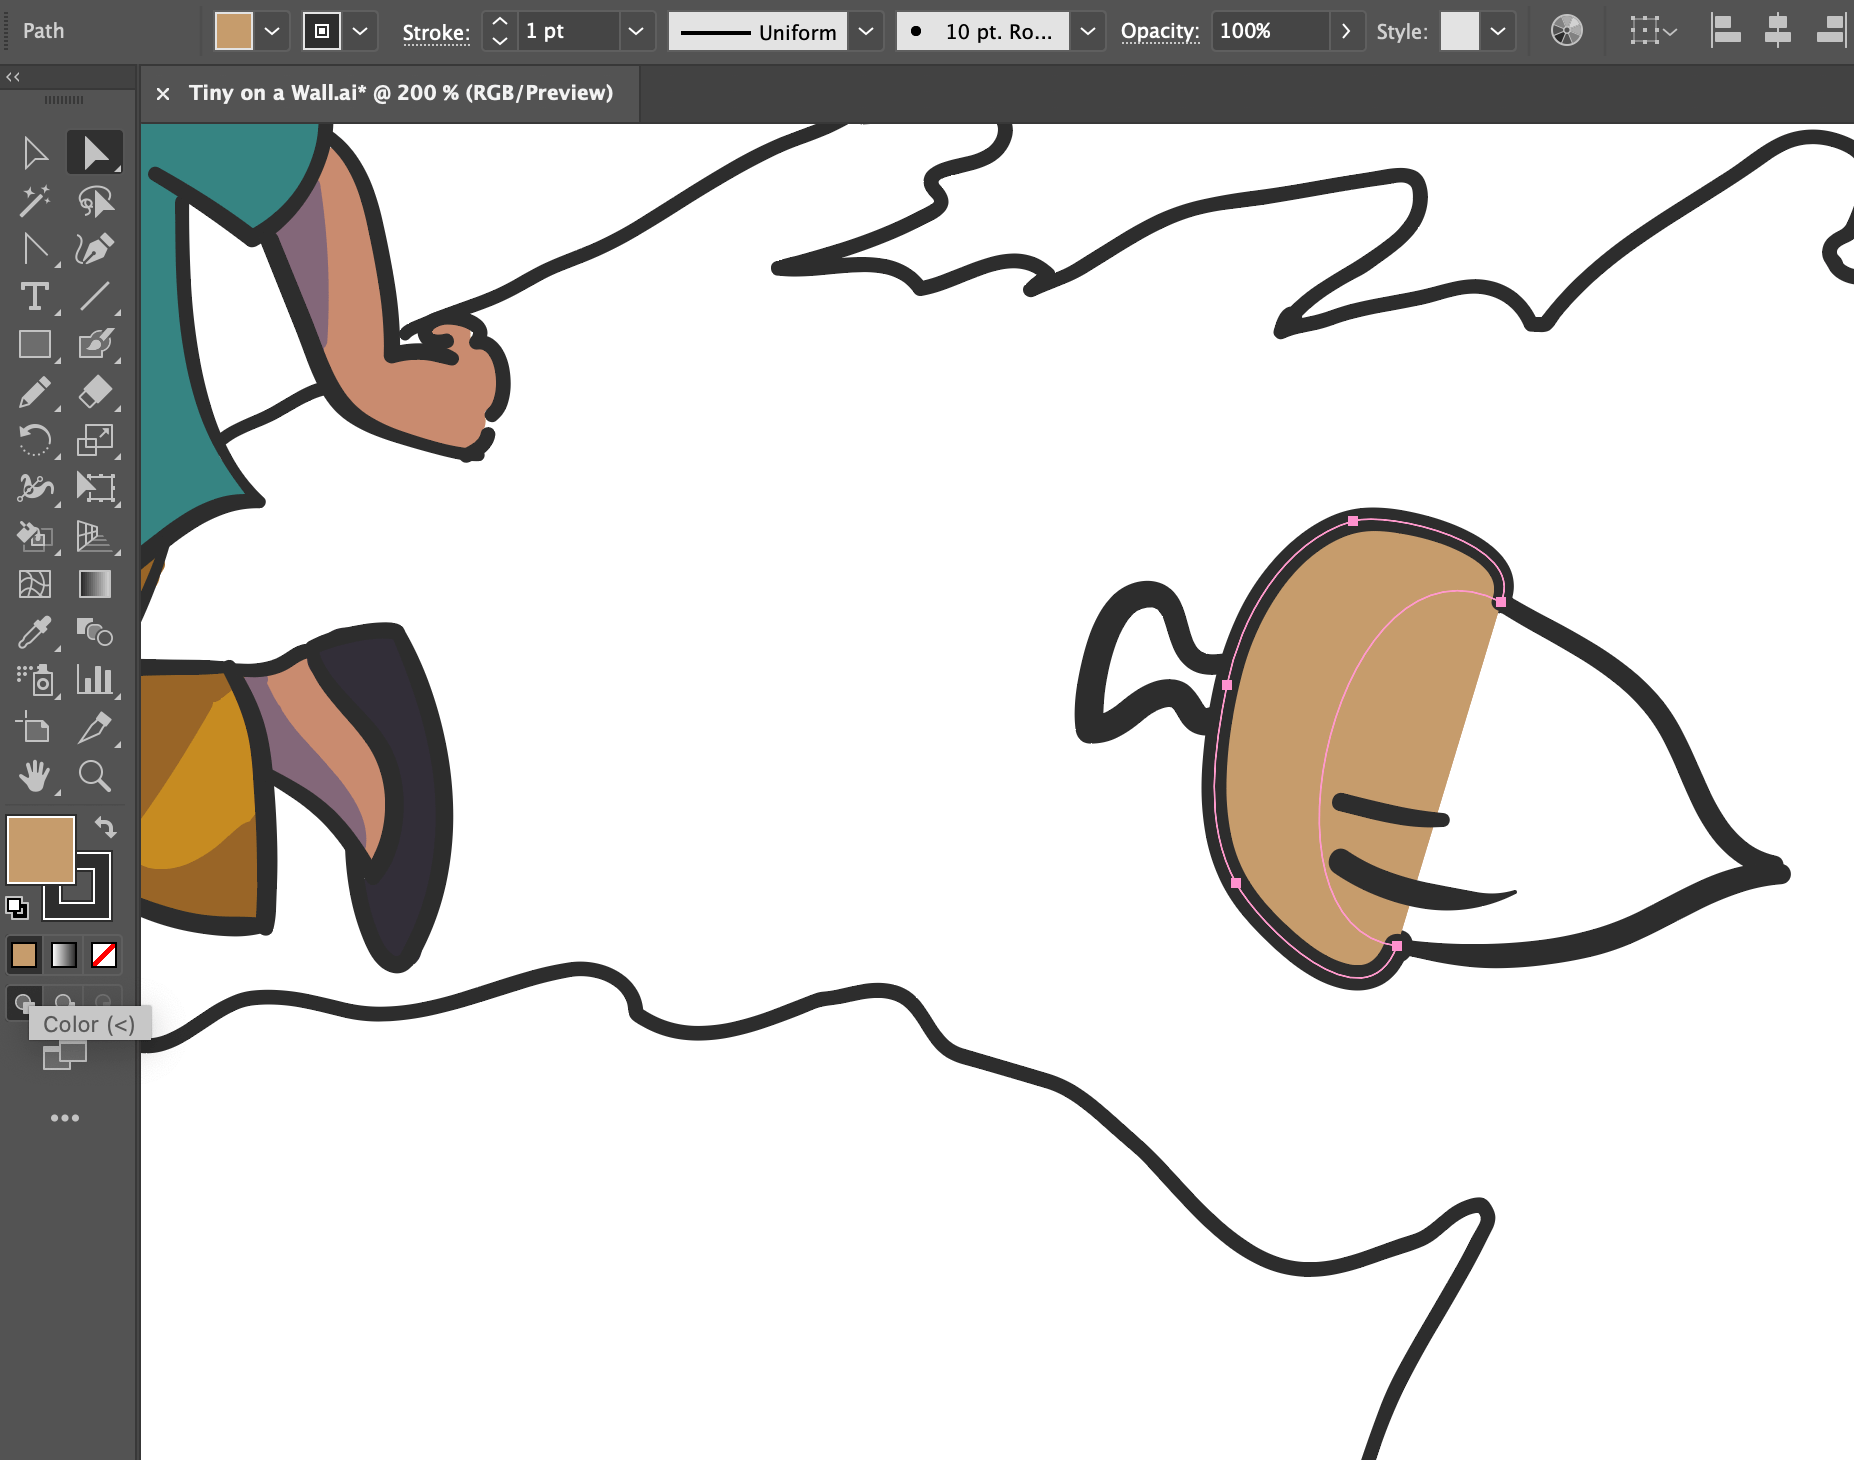Screen dimensions: 1854x1460
Task: Open the Recolor Artwork dialog
Action: click(1567, 31)
